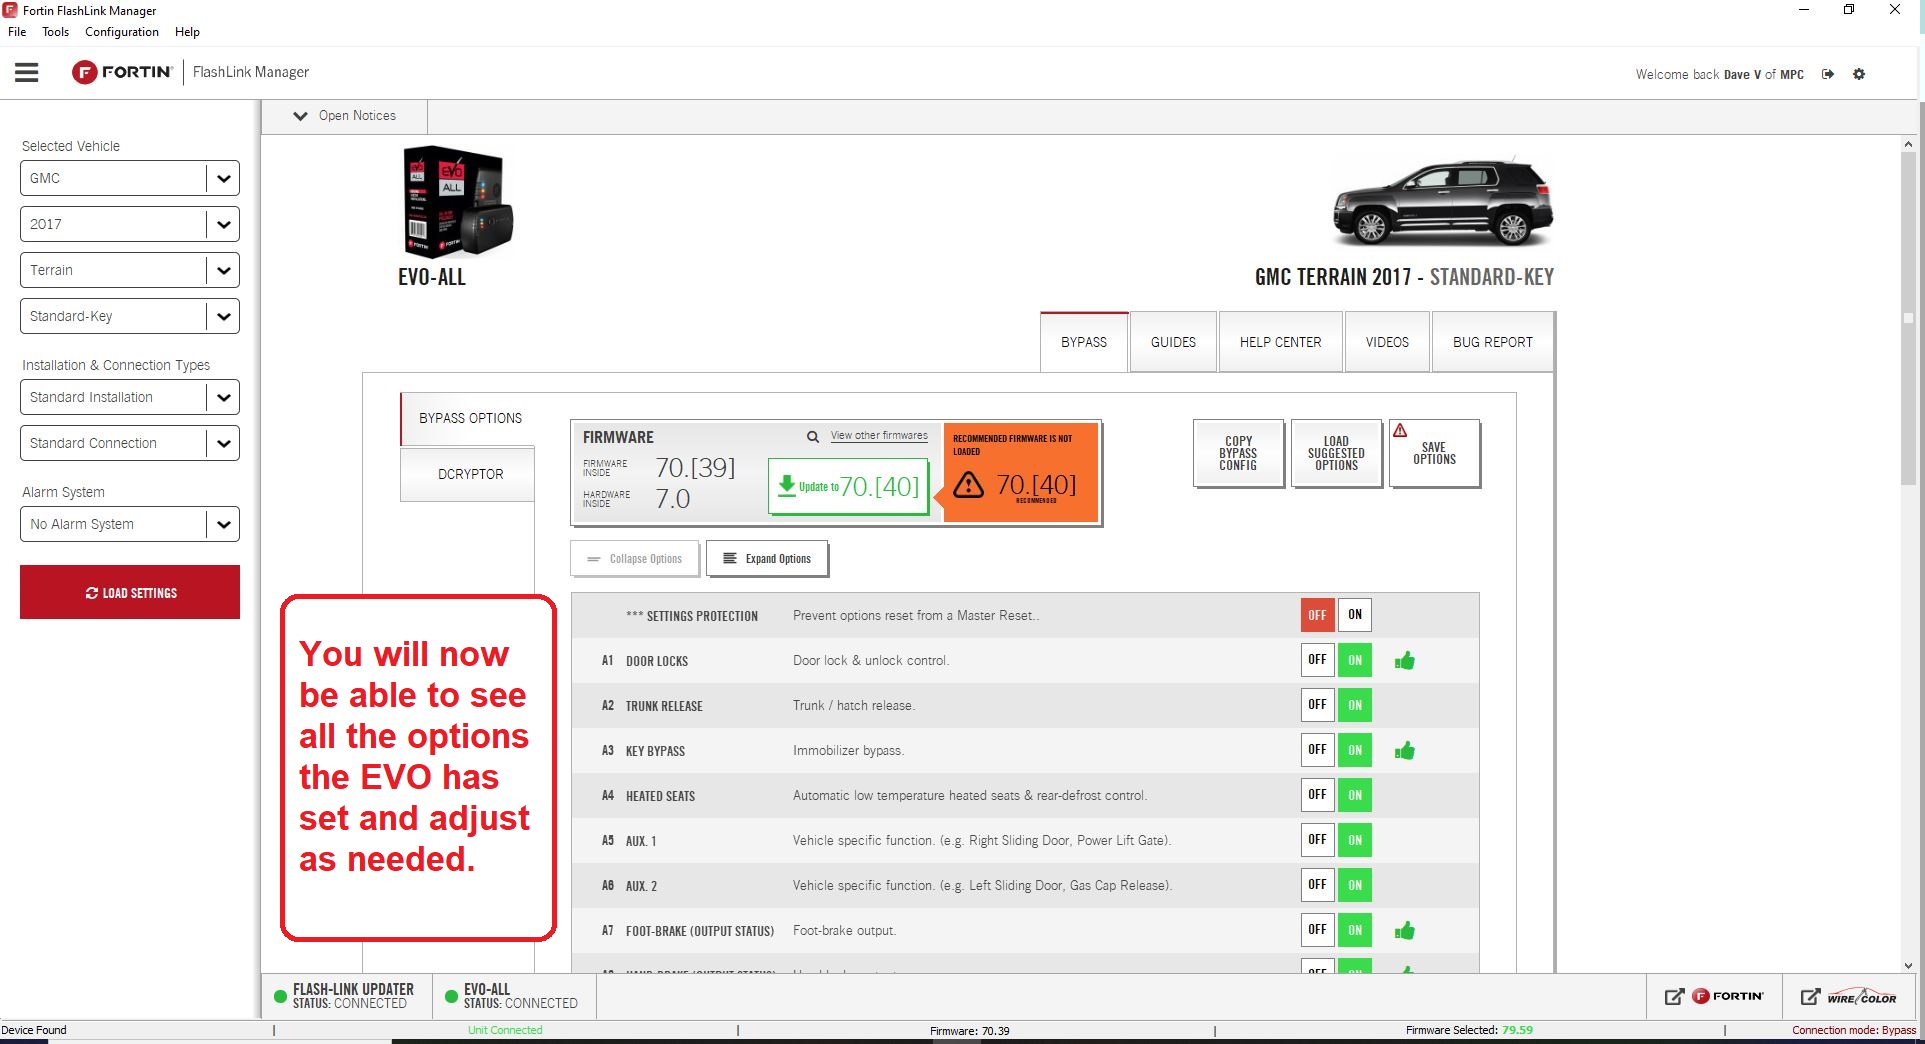Set Door Locks to OFF
The height and width of the screenshot is (1044, 1925).
click(x=1317, y=660)
